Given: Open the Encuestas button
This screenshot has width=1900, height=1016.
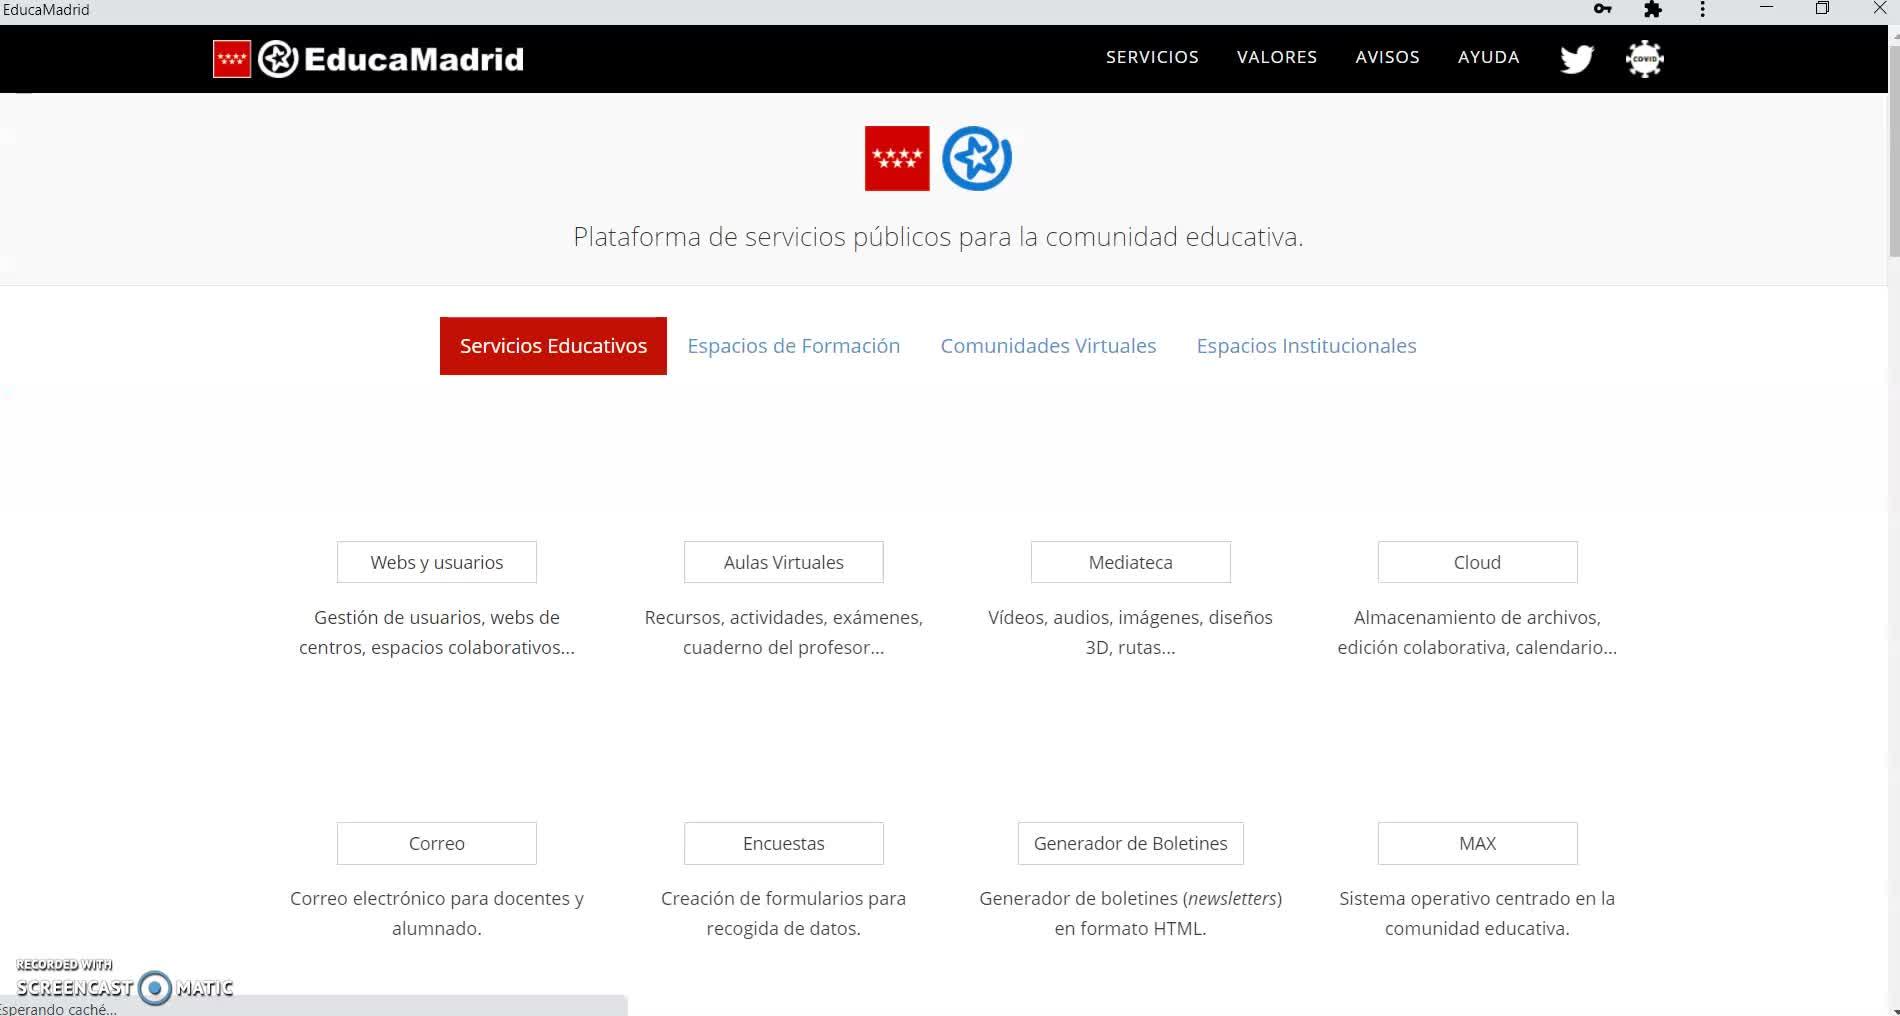Looking at the screenshot, I should [x=784, y=843].
